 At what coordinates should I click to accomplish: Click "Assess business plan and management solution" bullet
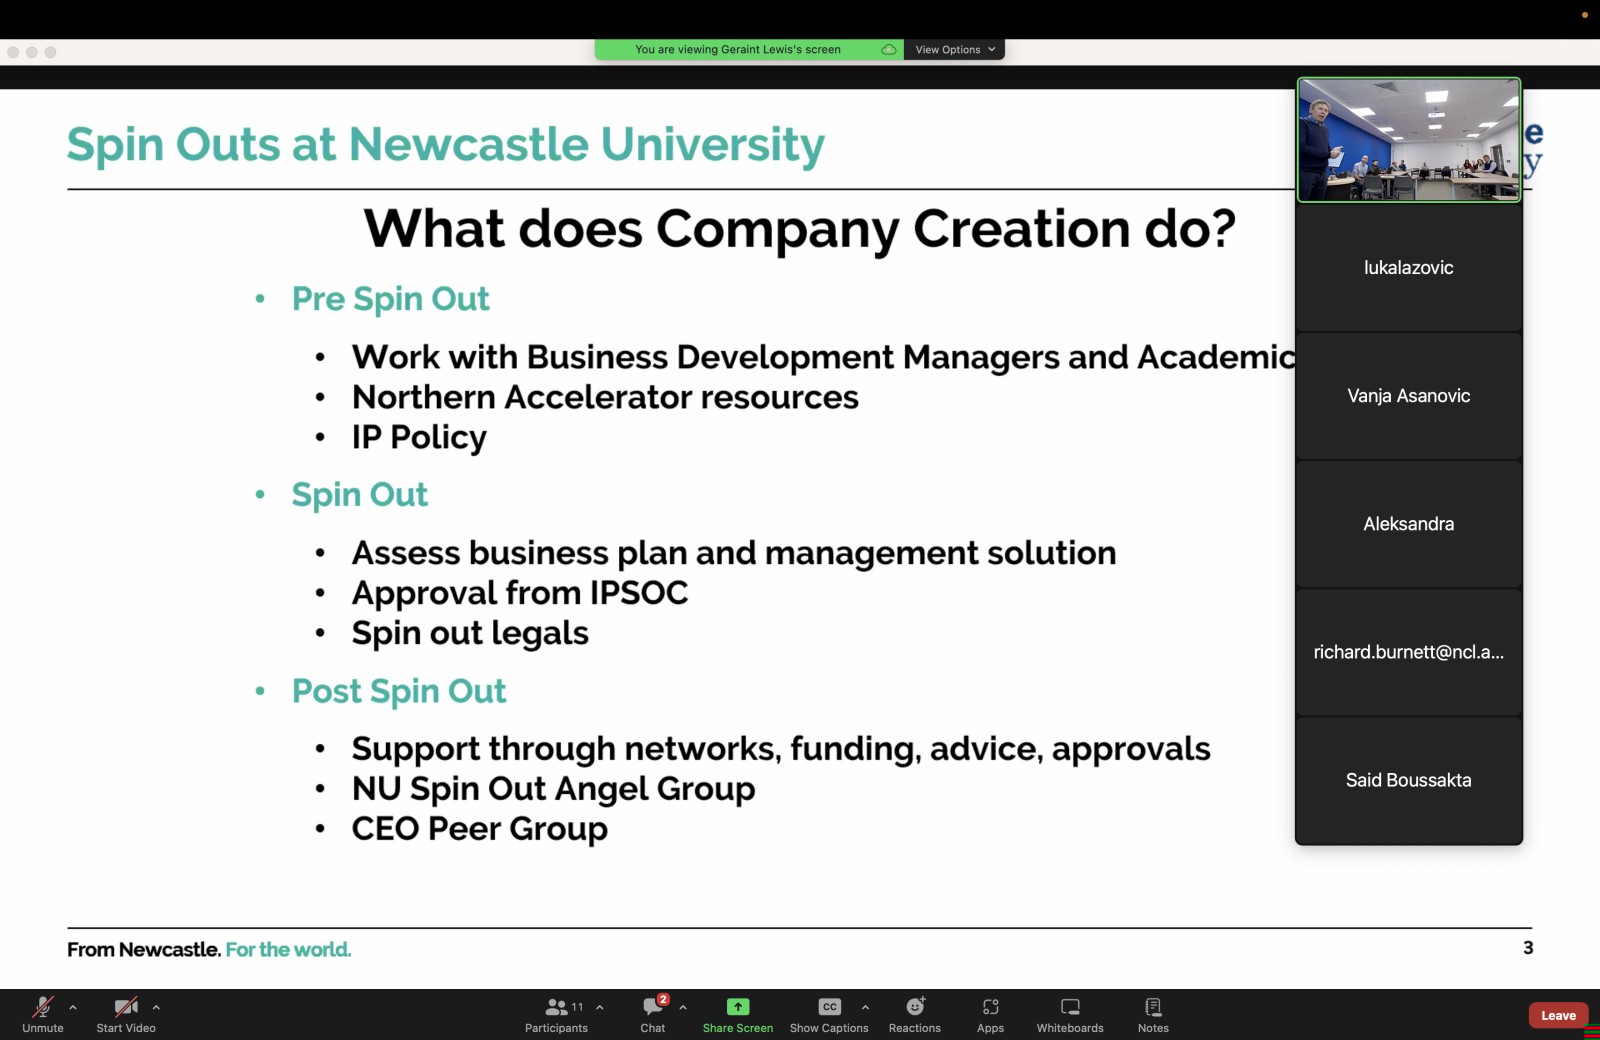pyautogui.click(x=734, y=553)
